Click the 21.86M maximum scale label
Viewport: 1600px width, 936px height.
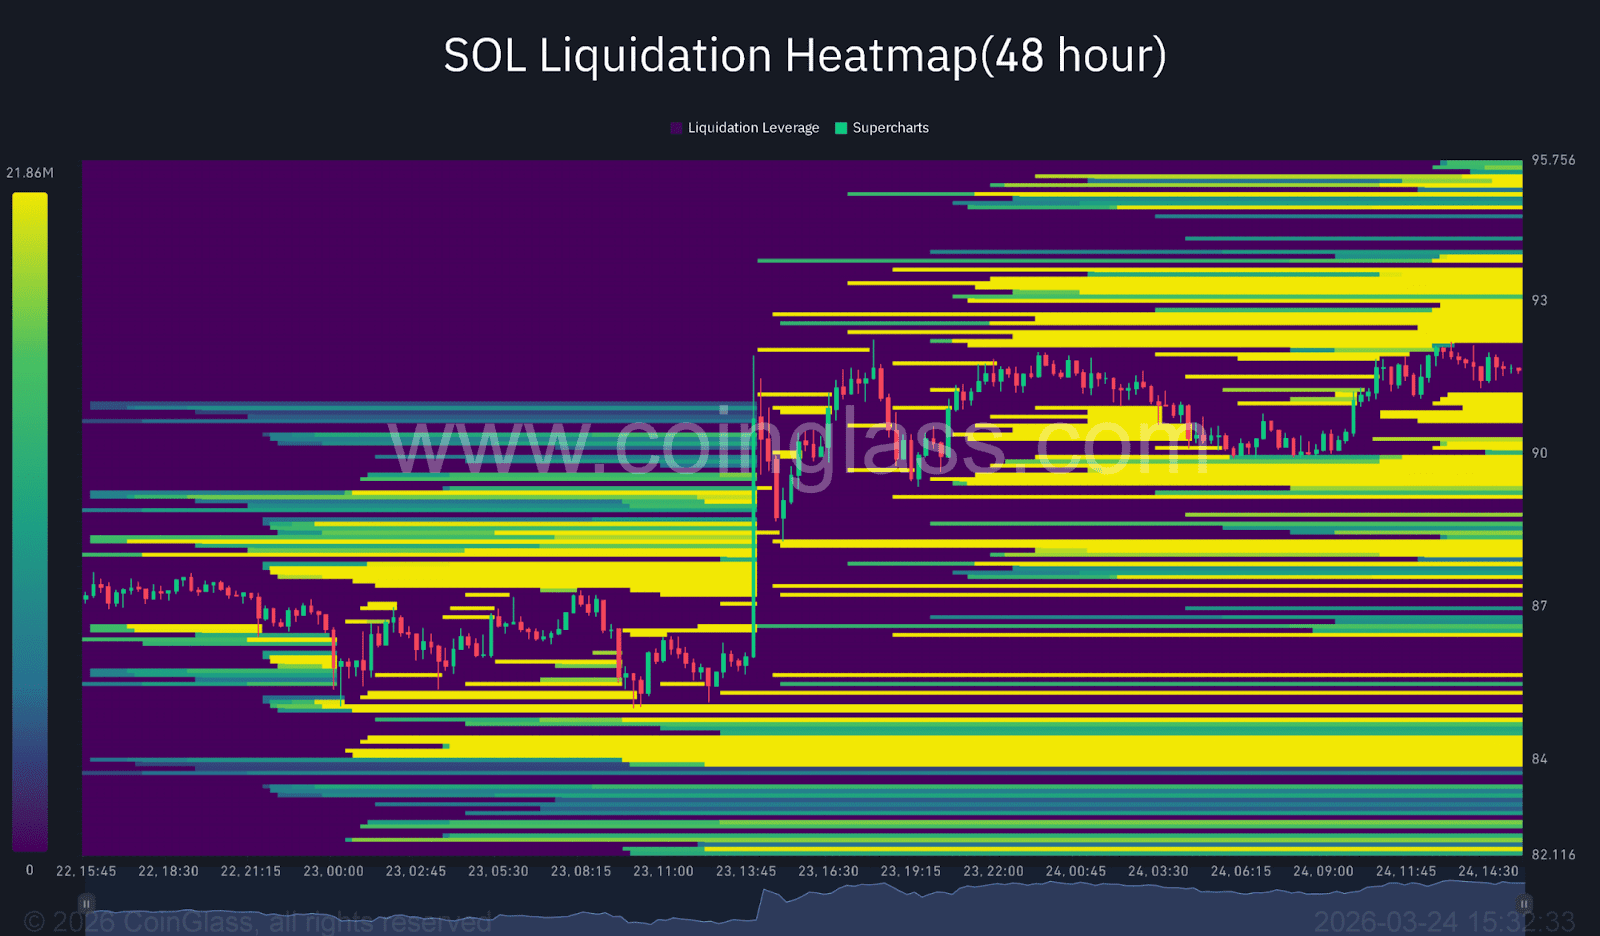pos(30,173)
